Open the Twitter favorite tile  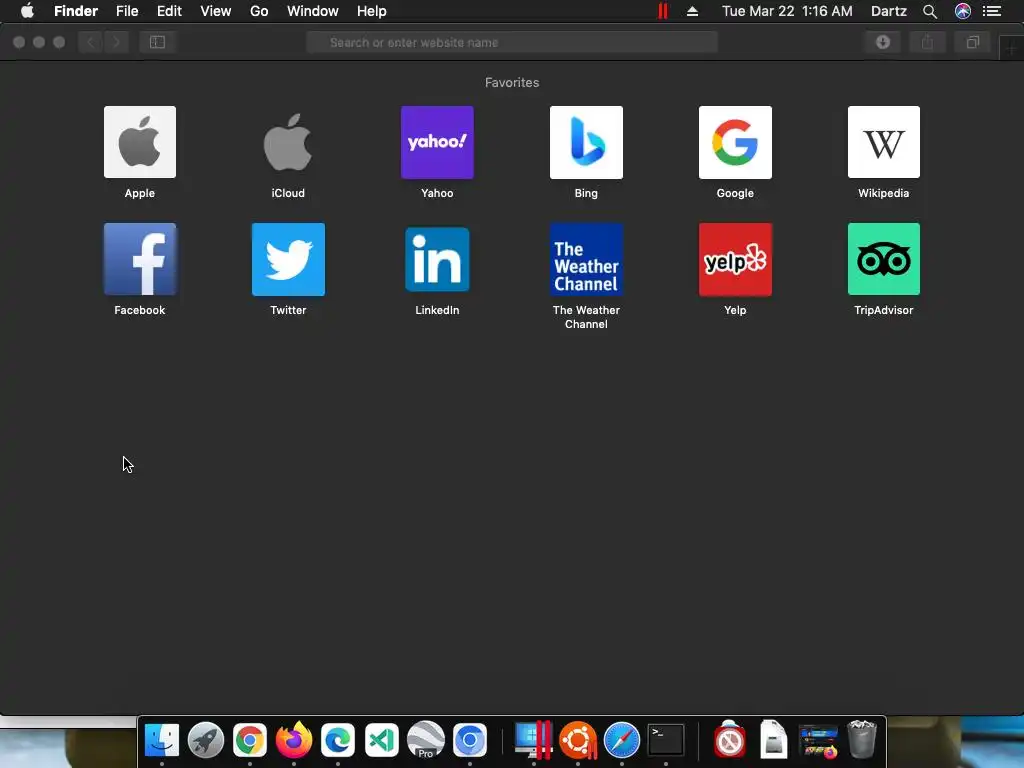(x=288, y=259)
